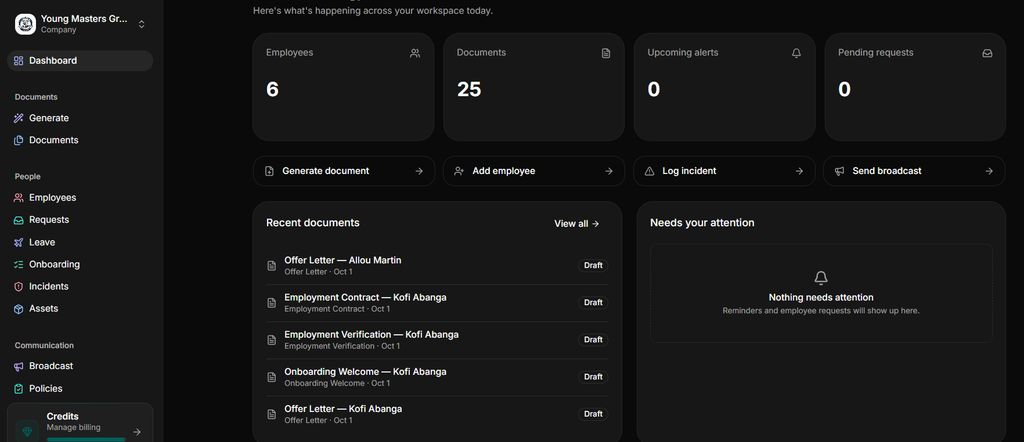The image size is (1024, 442).
Task: Click Draft badge on Onboarding Welcome row
Action: pyautogui.click(x=593, y=377)
